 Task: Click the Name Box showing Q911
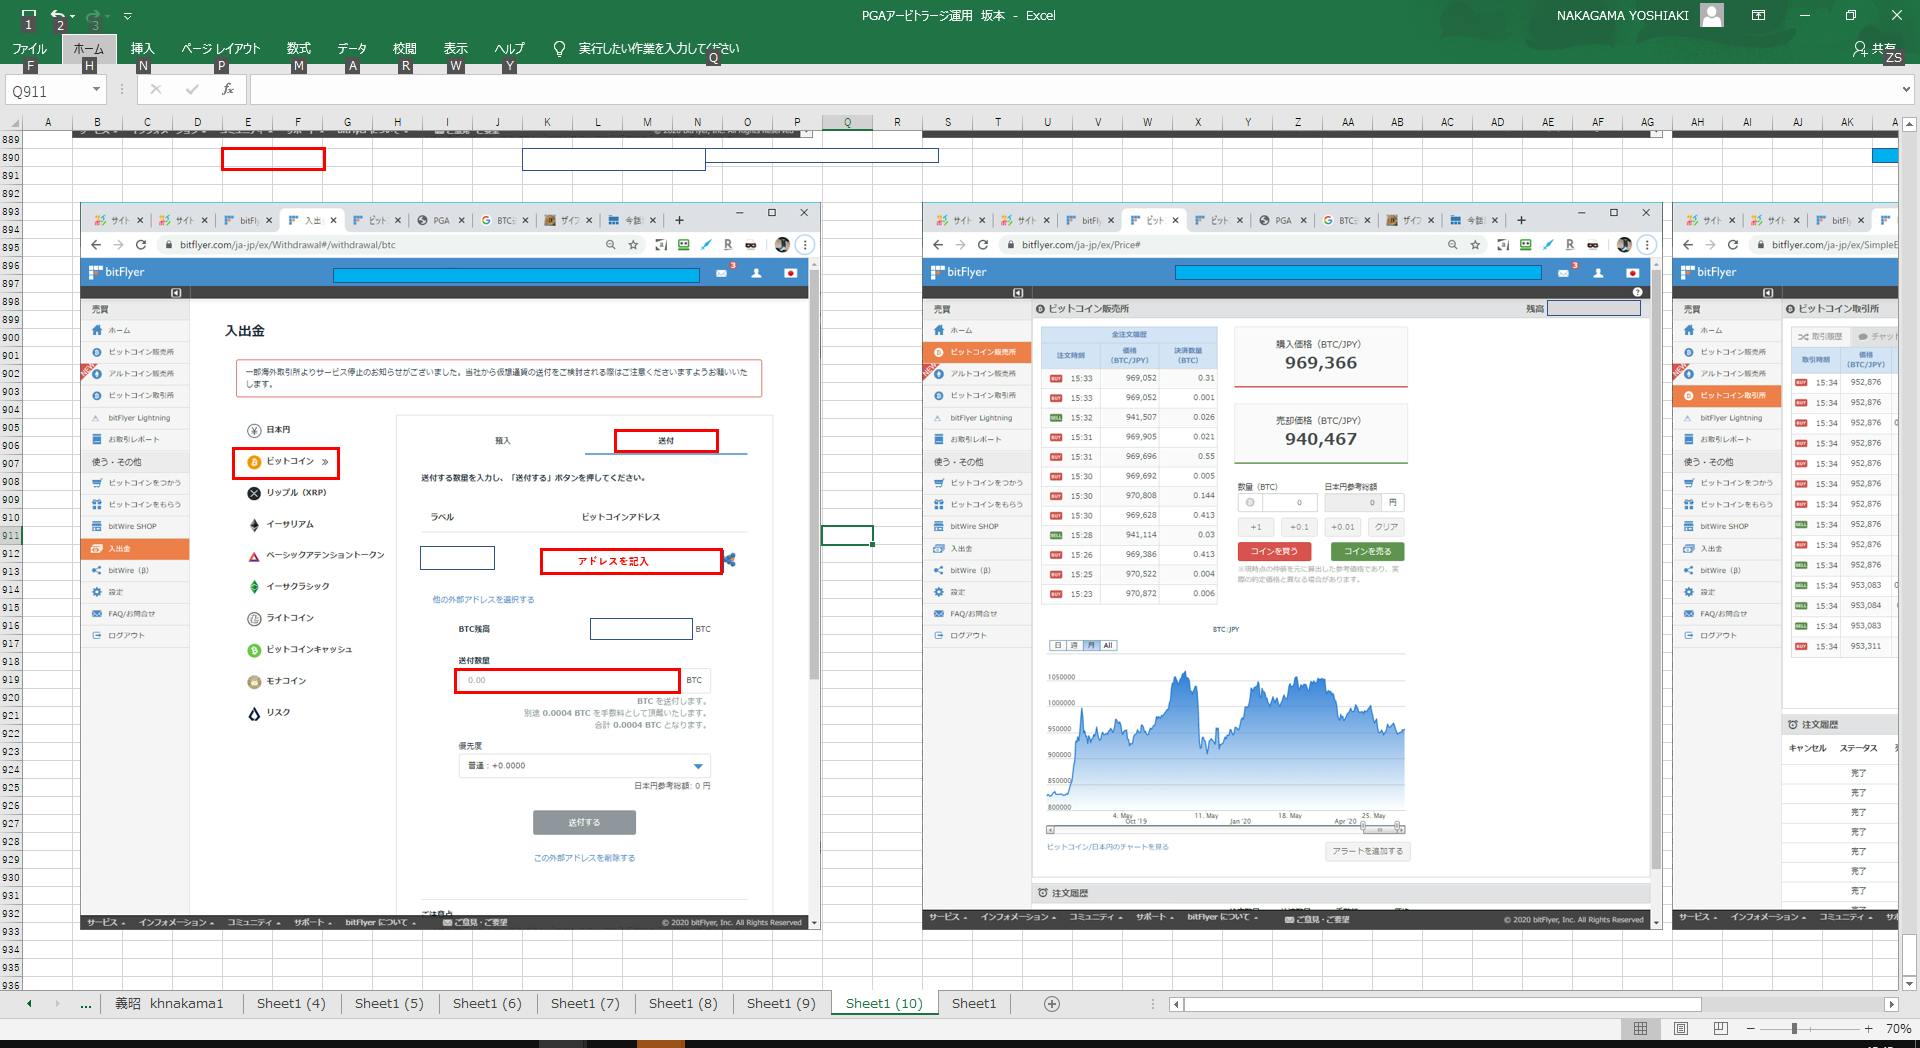(48, 90)
